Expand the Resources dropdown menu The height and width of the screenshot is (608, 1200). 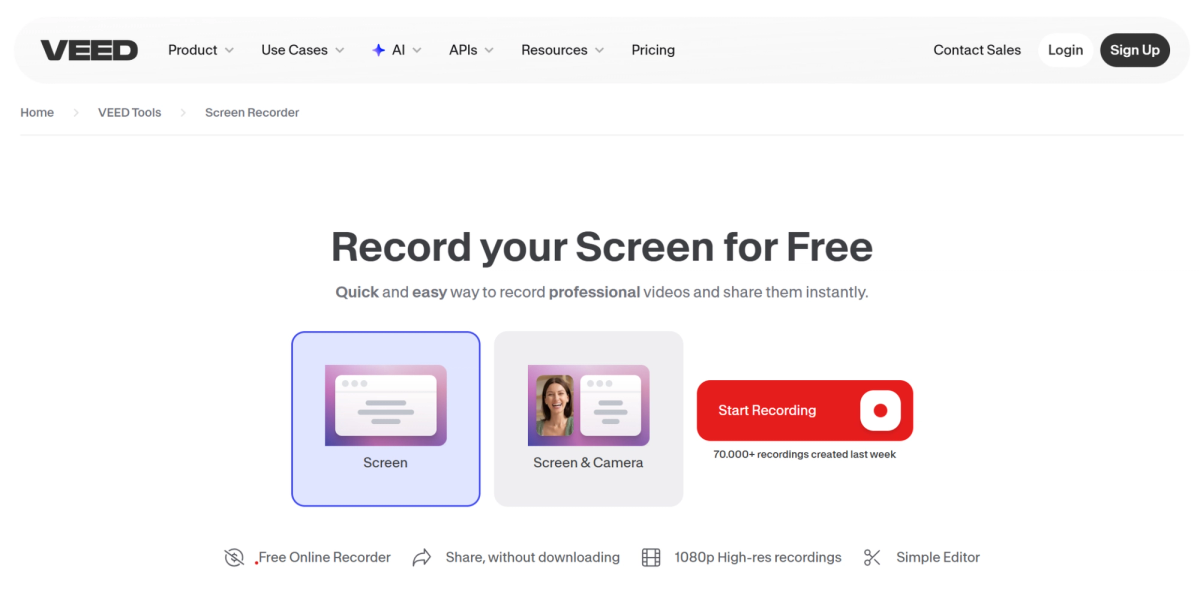coord(563,50)
